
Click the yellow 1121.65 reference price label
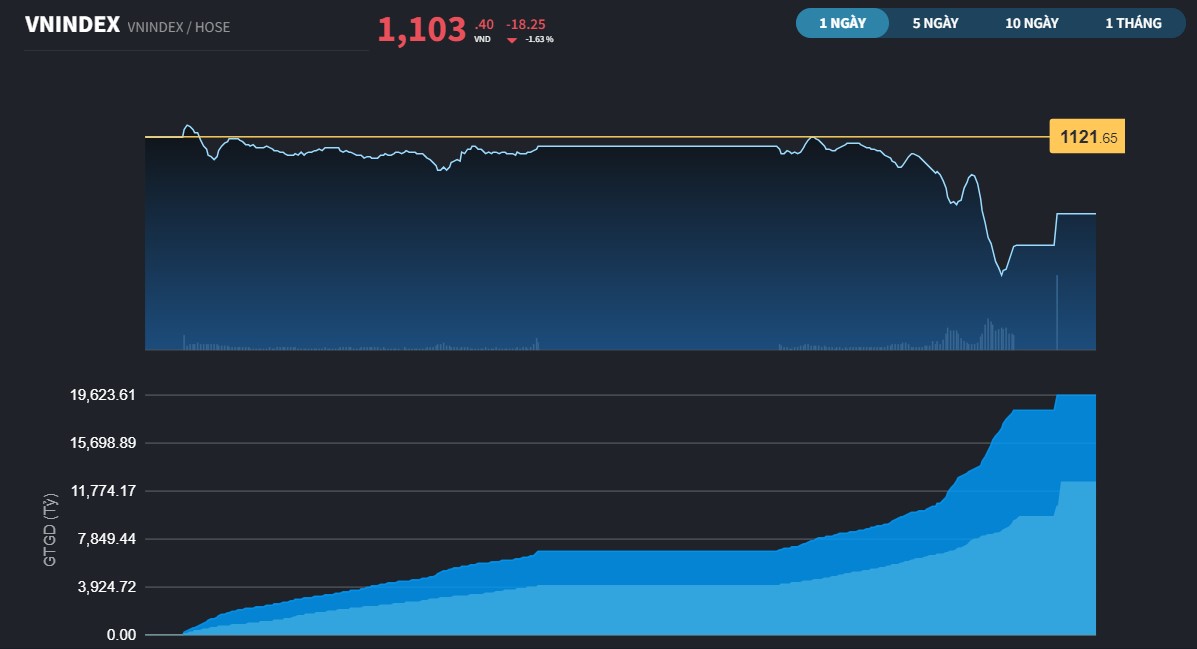[1087, 137]
